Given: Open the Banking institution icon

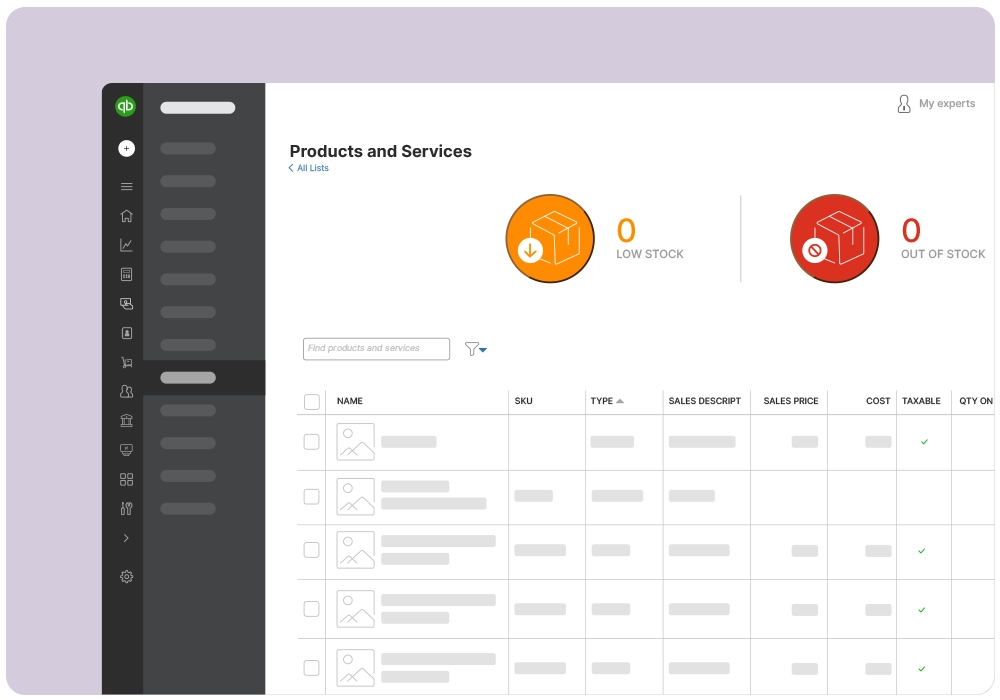Looking at the screenshot, I should coord(126,420).
